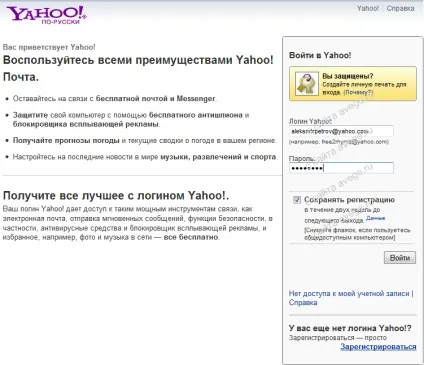
Task: Focus the Логин Yahoo! input field
Action: (x=341, y=131)
